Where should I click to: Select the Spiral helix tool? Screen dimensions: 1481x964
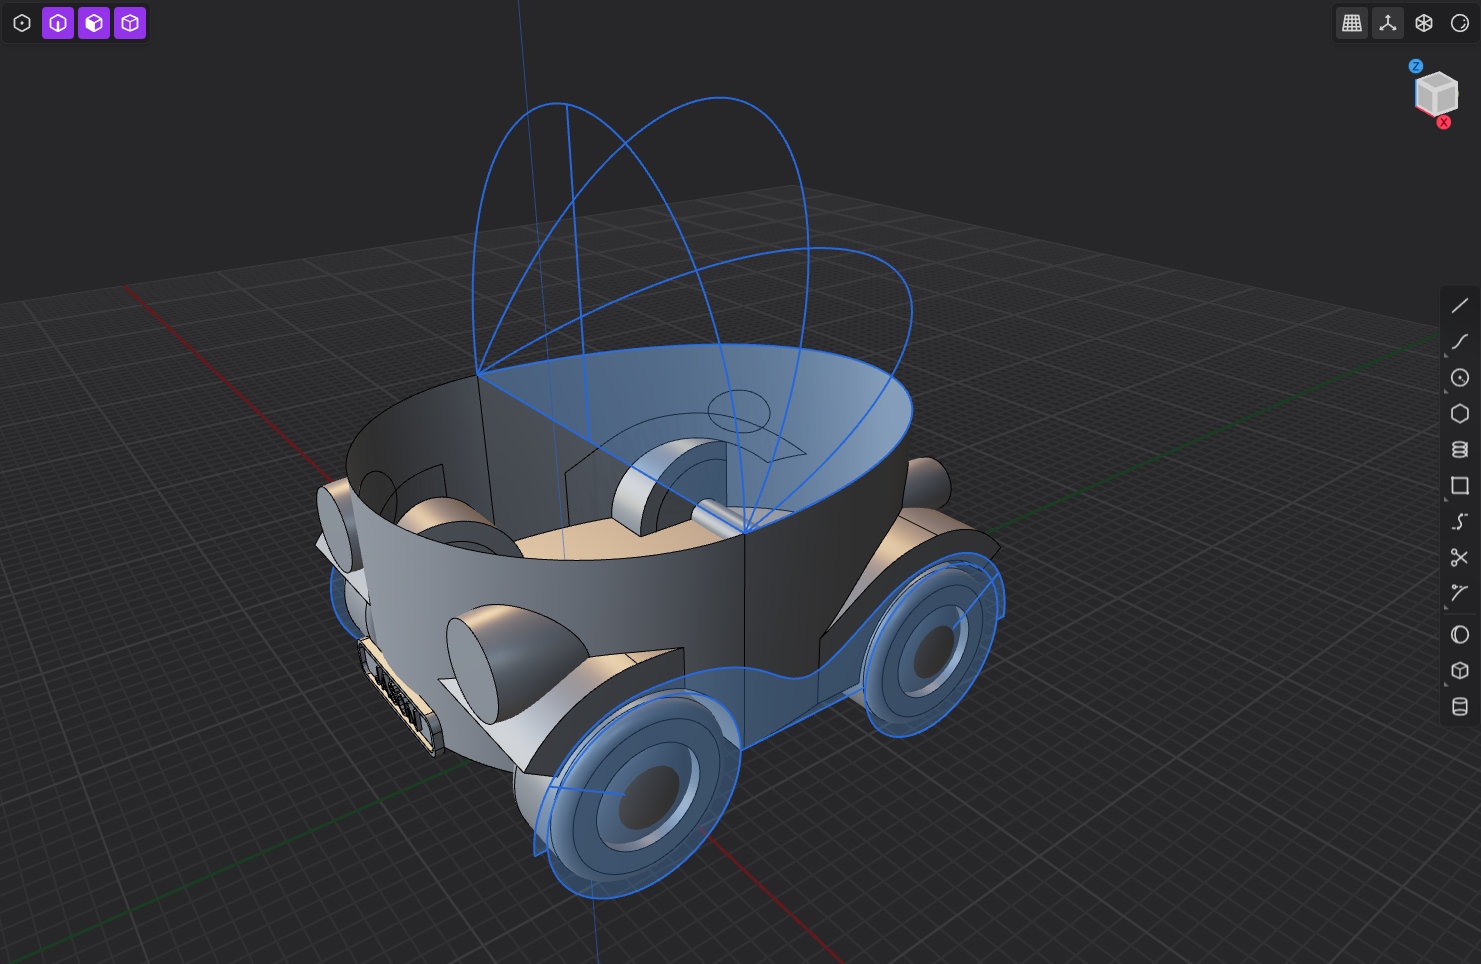(x=1460, y=450)
